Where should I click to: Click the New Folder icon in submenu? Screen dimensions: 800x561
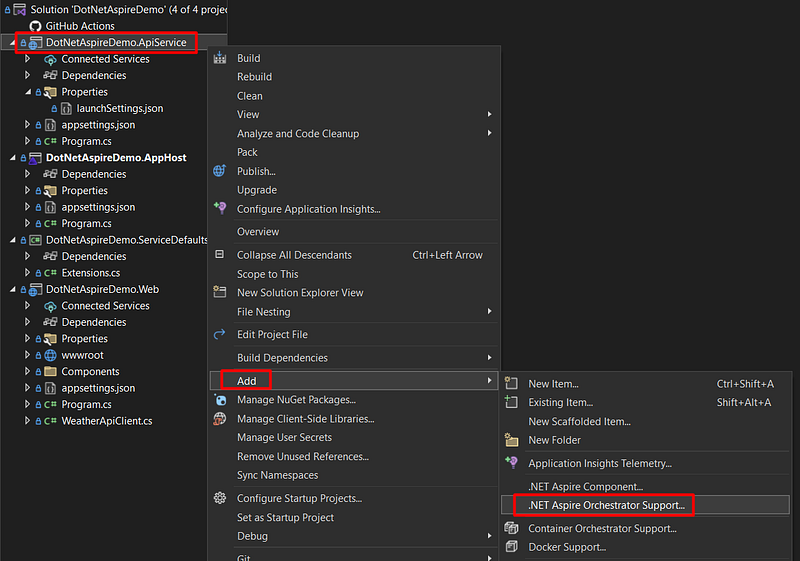pos(511,440)
